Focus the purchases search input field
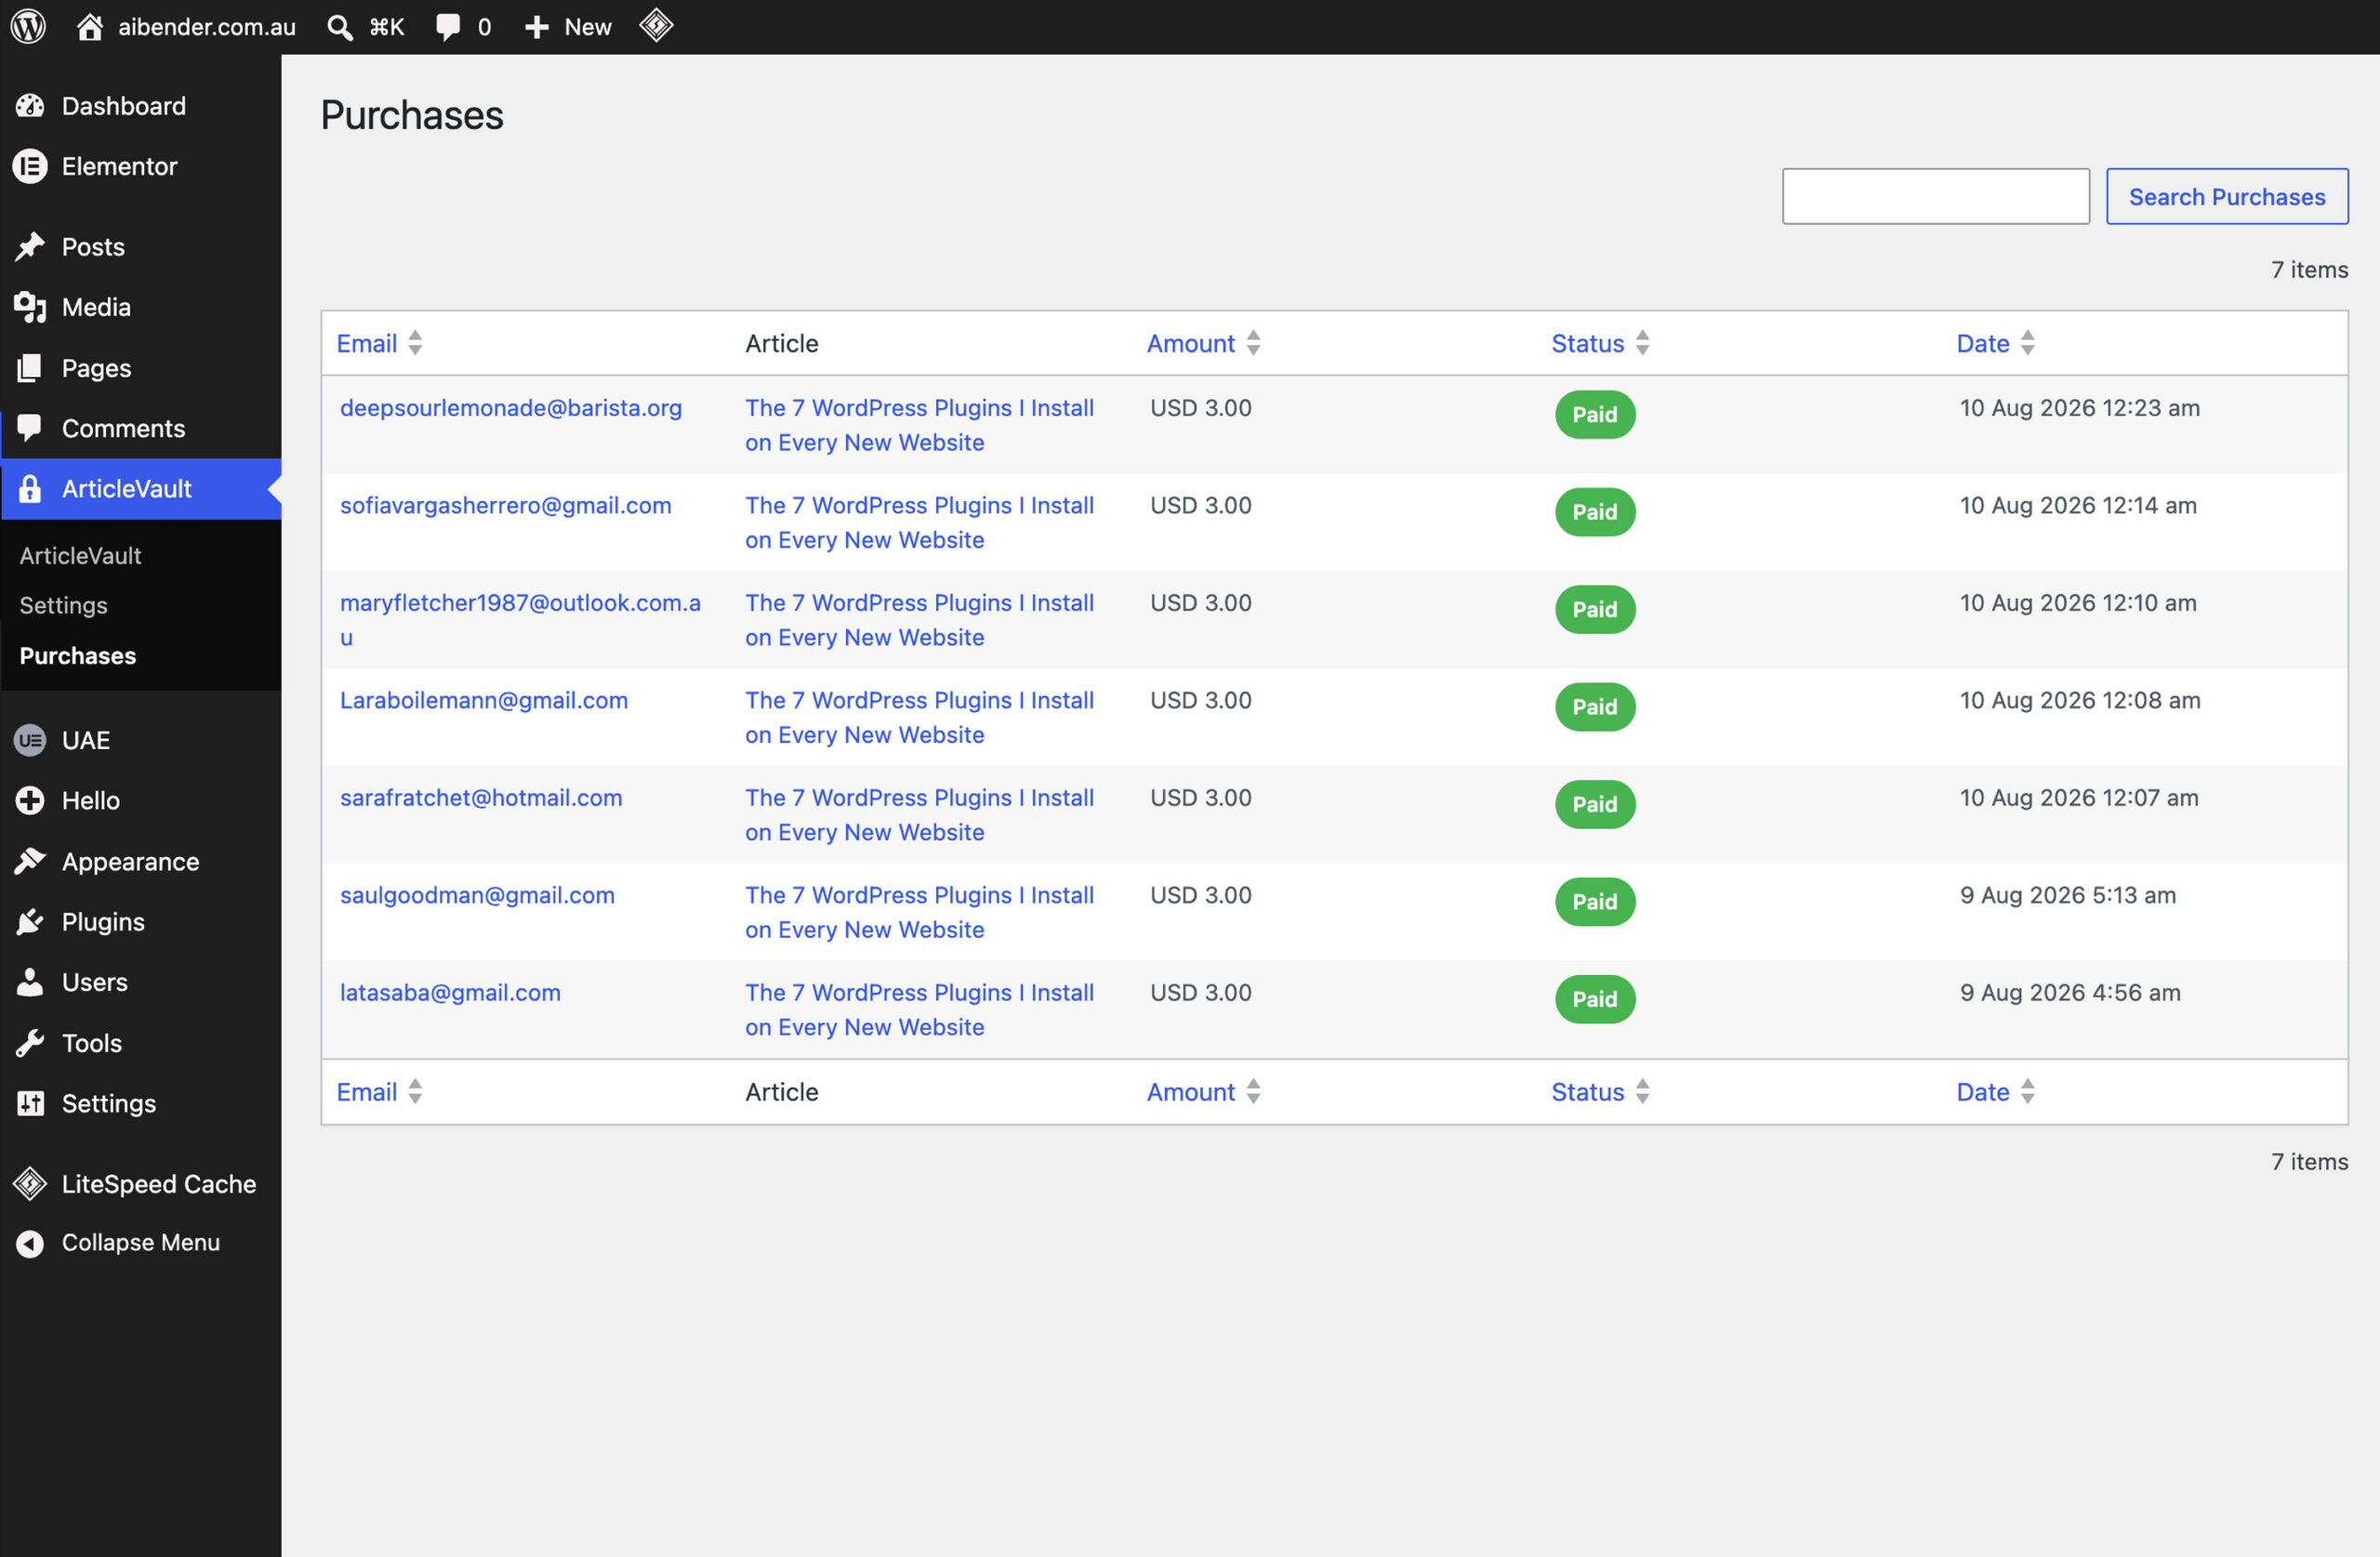Screen dimensions: 2380x1557 (x=1935, y=197)
